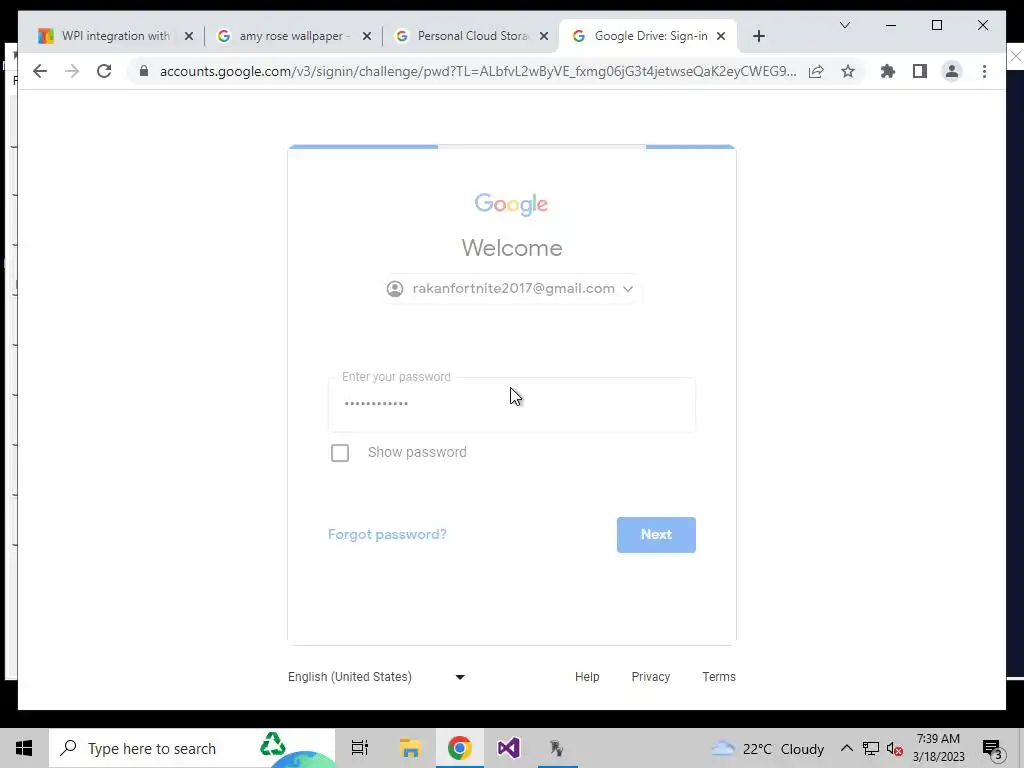Close the Personal Cloud Storage tab
The width and height of the screenshot is (1024, 768).
(x=544, y=36)
